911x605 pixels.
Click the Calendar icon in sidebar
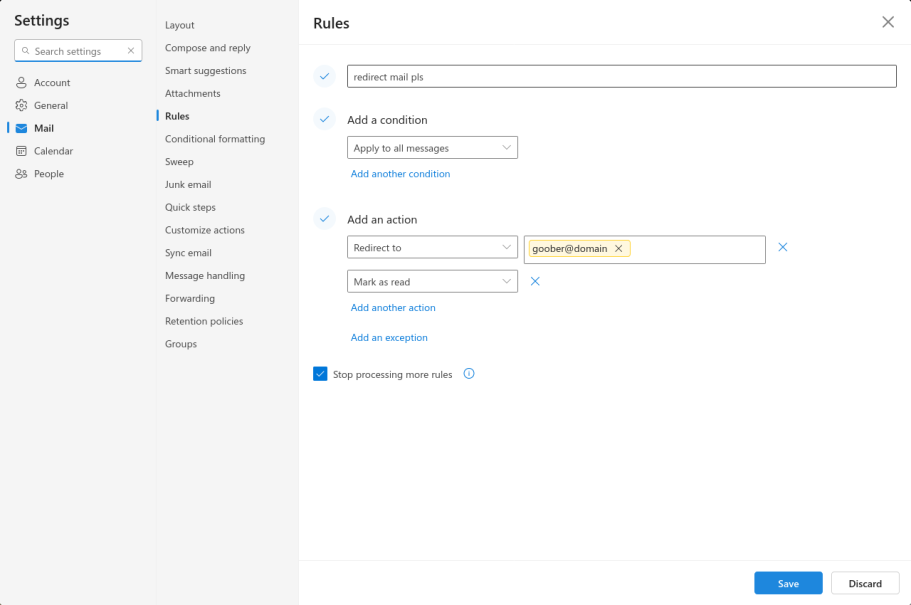pos(21,151)
